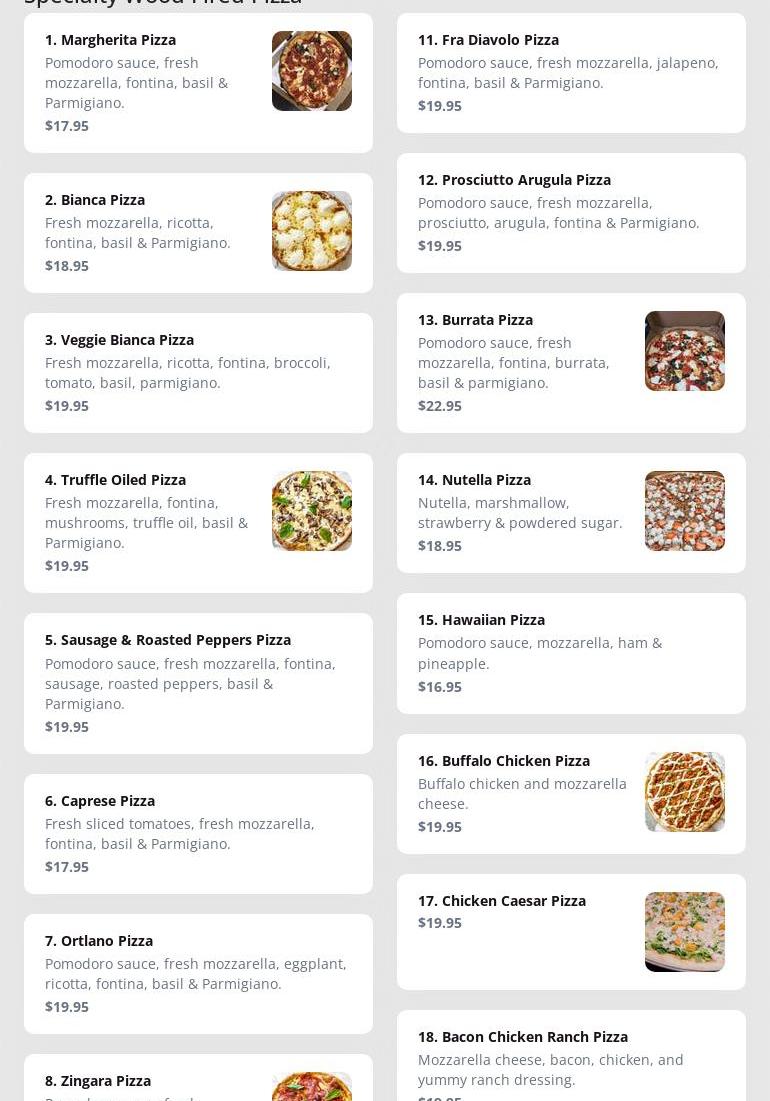
Task: Click the $16.95 Hawaiian Pizza price
Action: [440, 687]
